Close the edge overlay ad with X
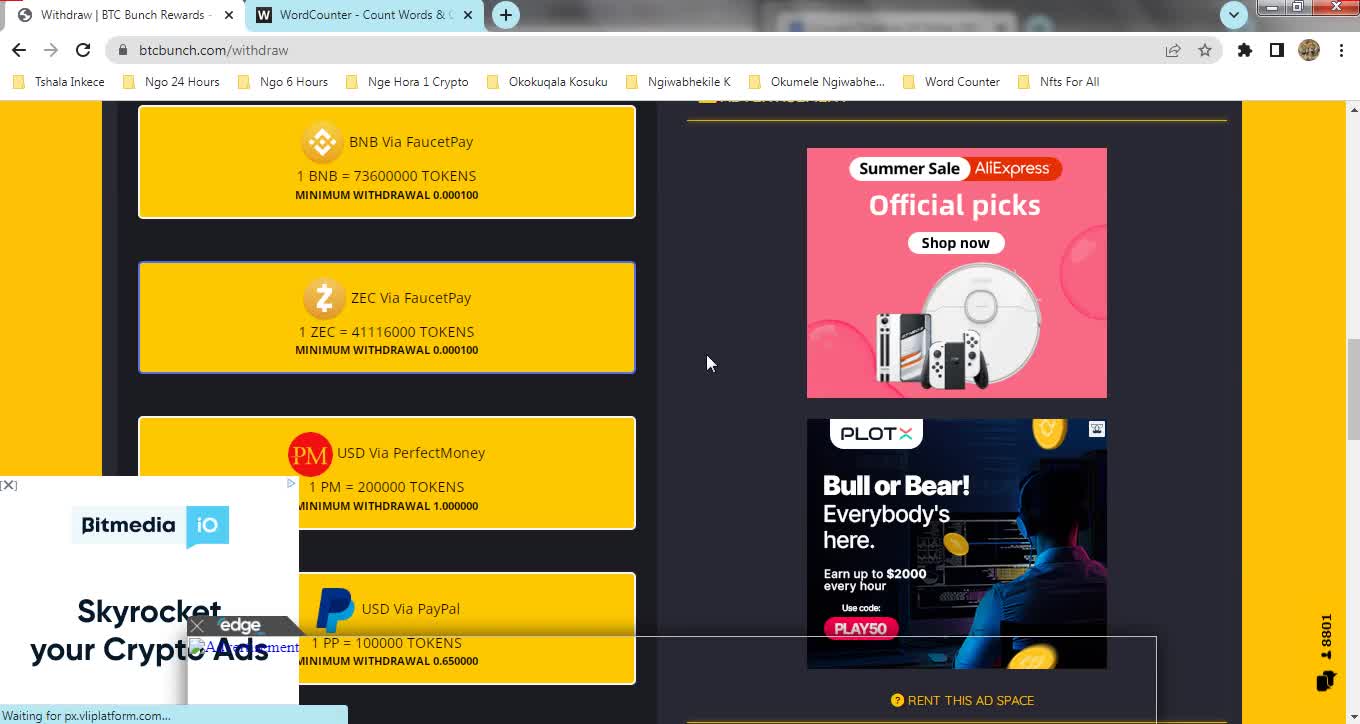The image size is (1360, 724). (x=197, y=626)
